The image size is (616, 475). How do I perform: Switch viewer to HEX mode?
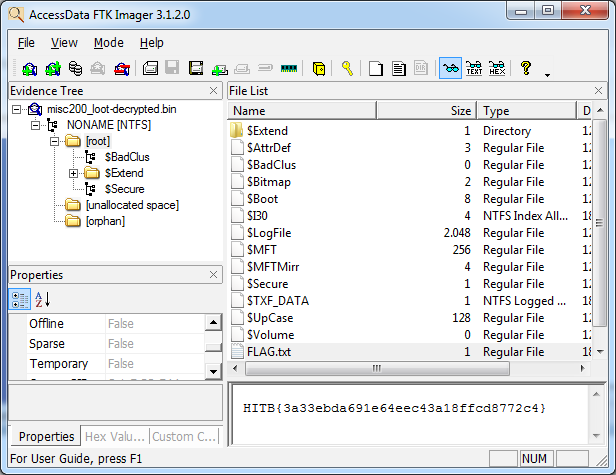(x=497, y=69)
